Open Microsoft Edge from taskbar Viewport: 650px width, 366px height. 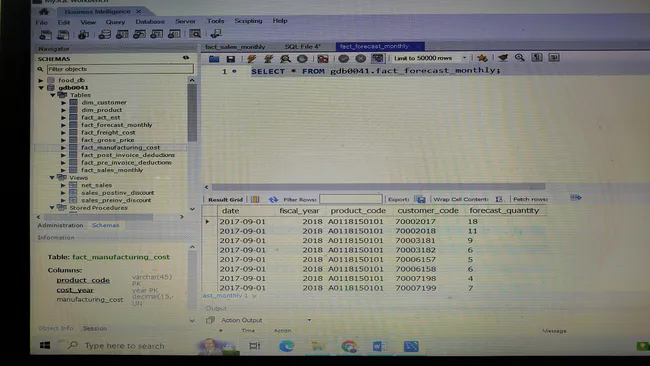(286, 346)
